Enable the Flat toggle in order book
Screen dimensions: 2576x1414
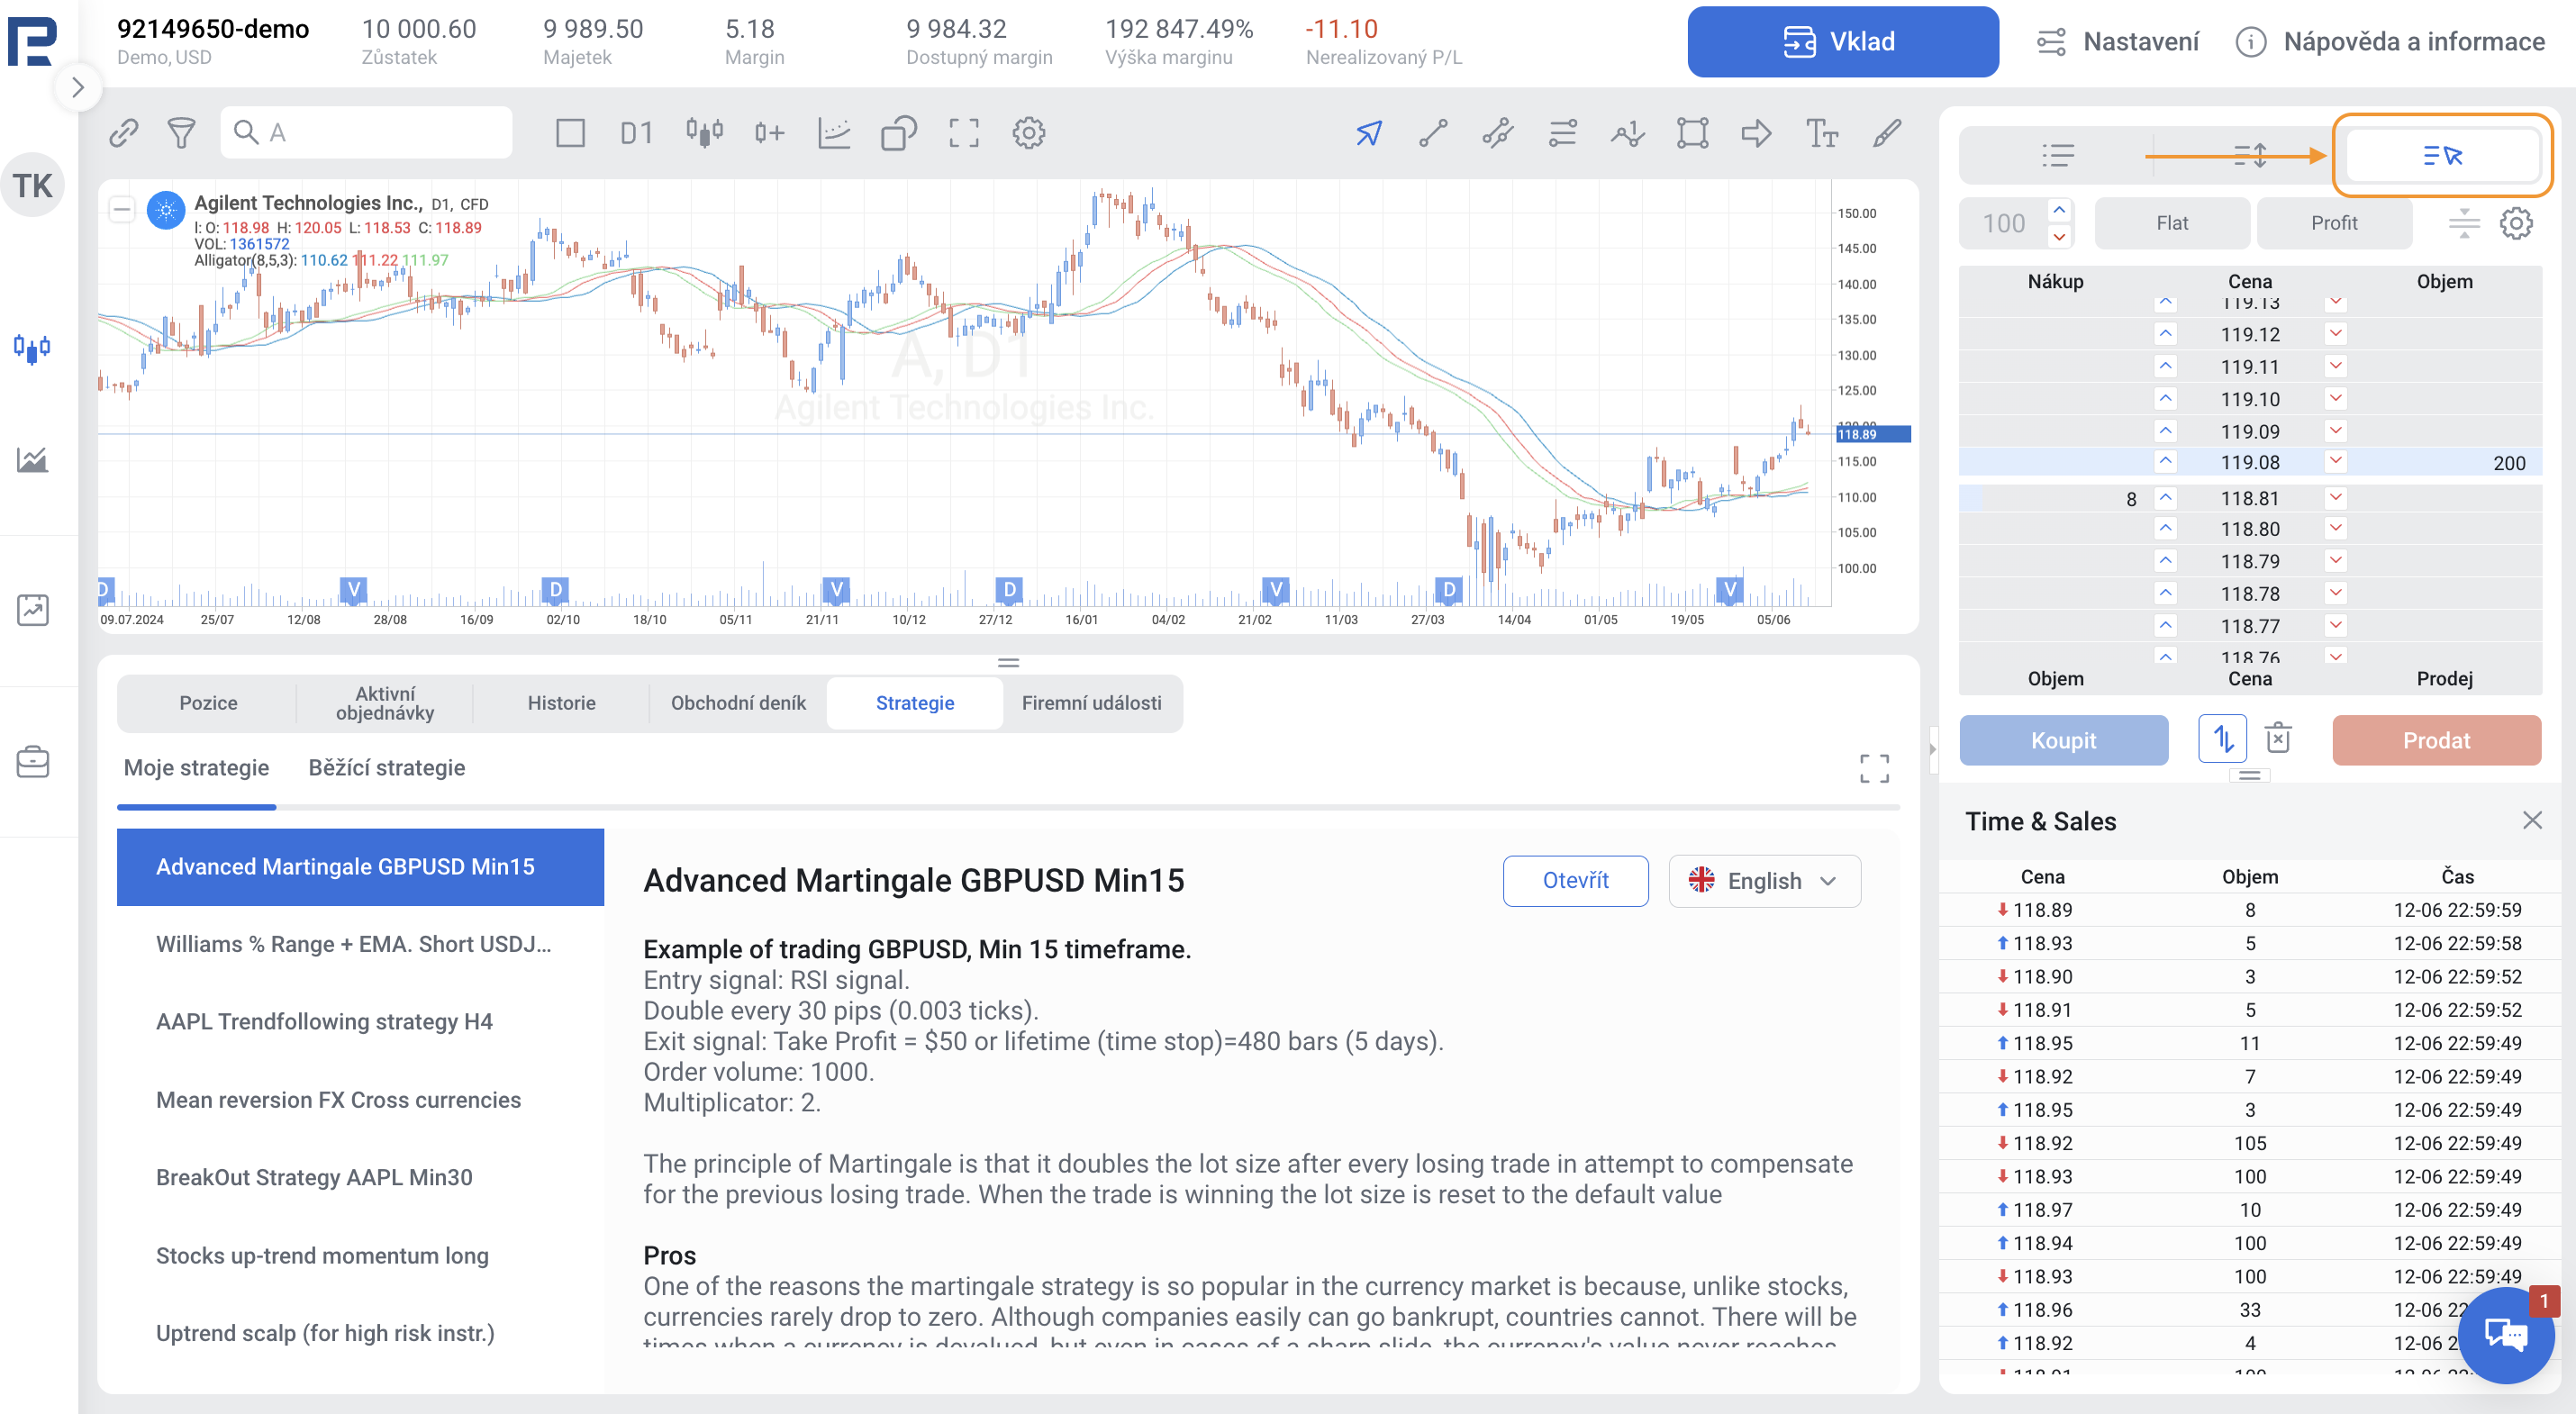(2171, 223)
